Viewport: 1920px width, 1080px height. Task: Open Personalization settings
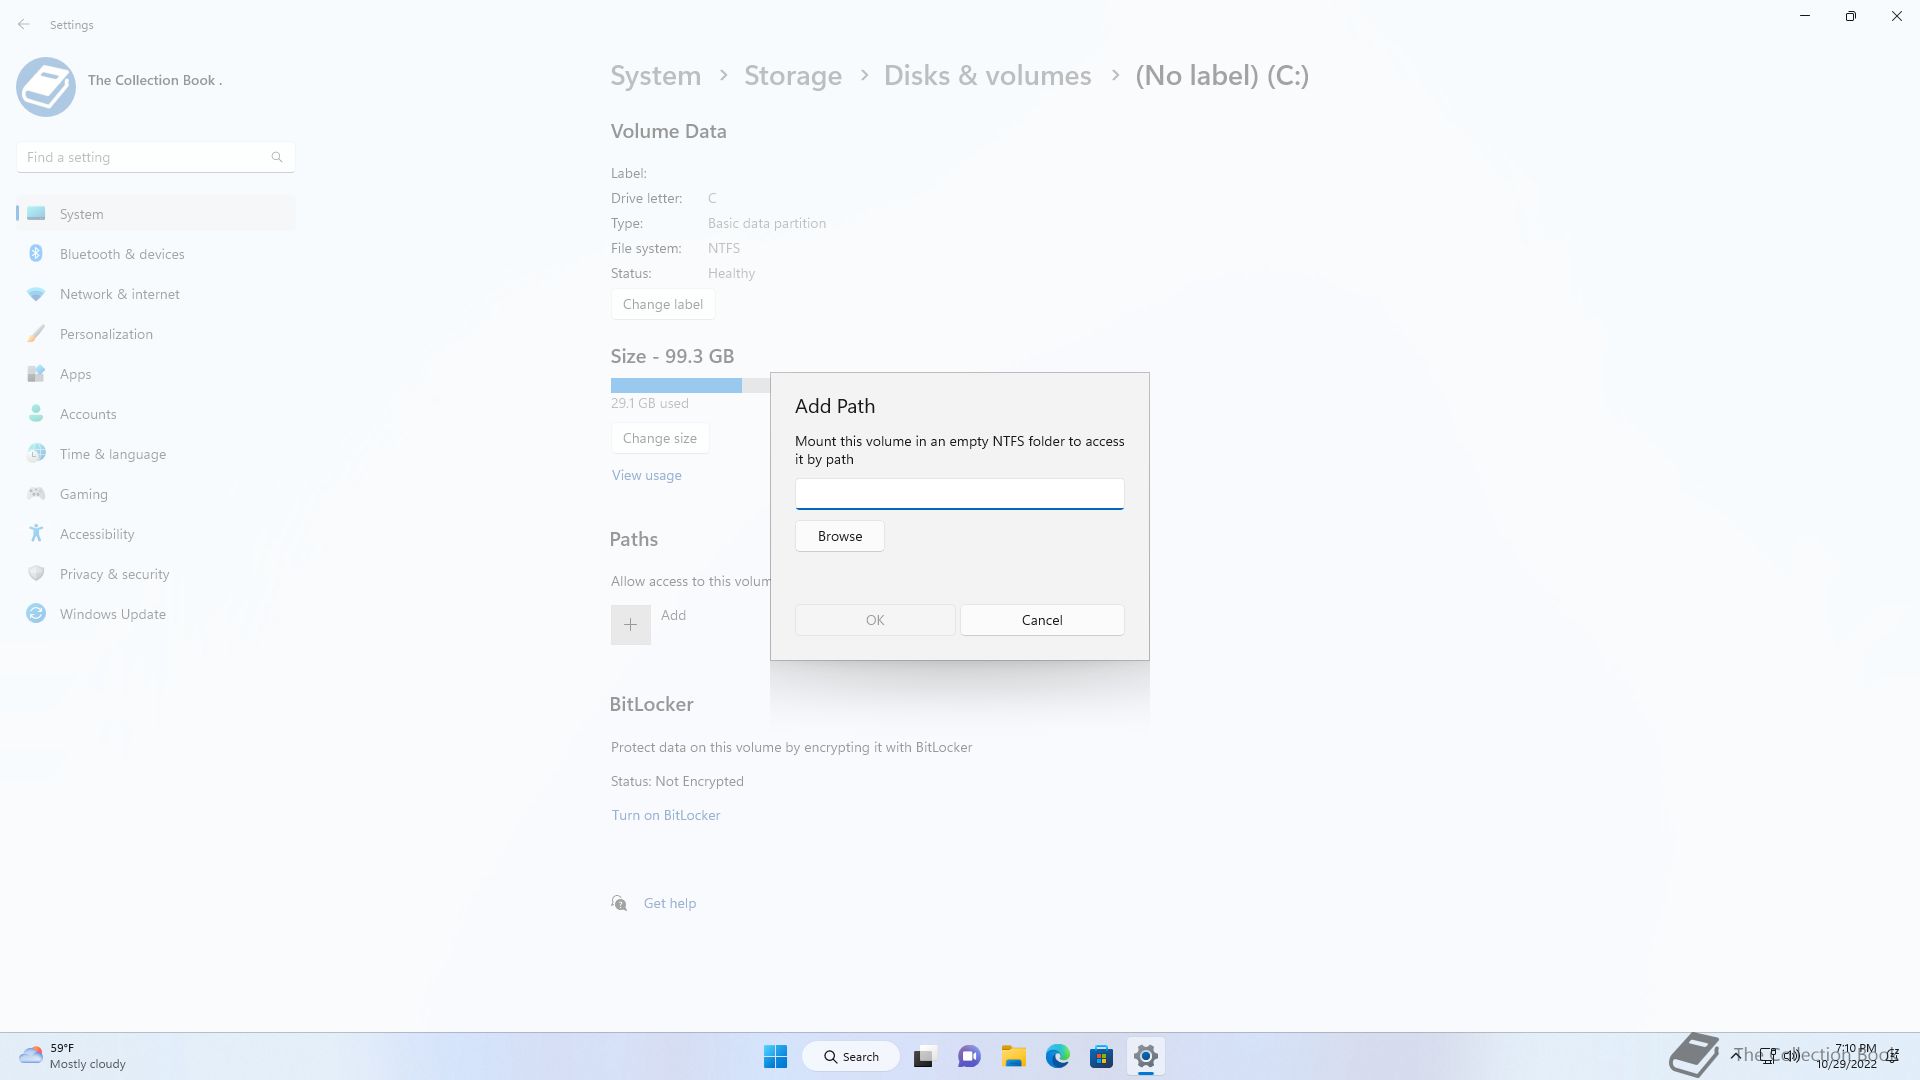point(155,334)
